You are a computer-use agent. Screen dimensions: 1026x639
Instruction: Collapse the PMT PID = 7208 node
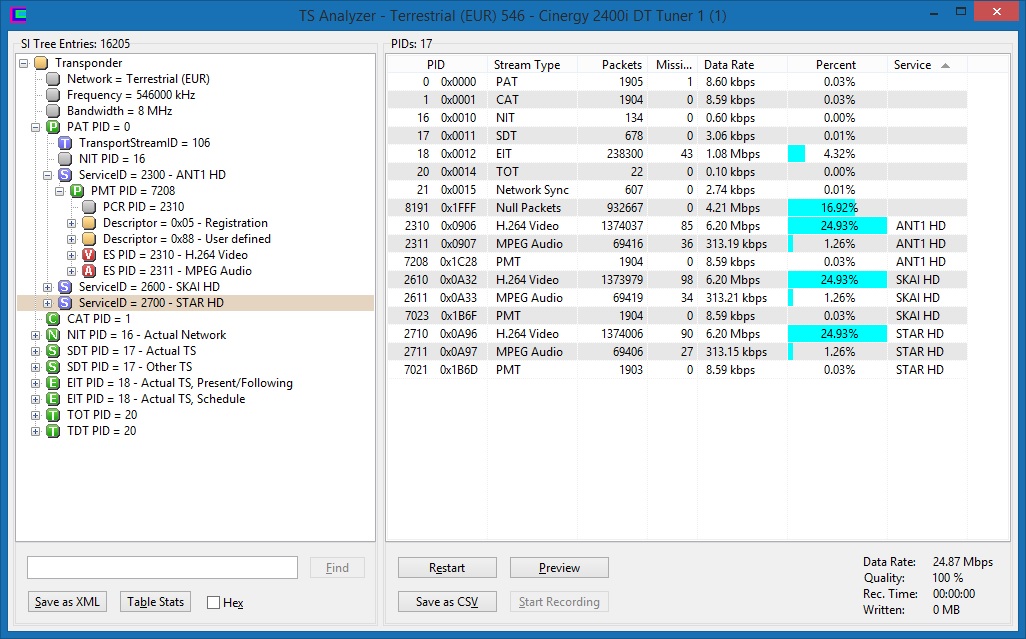(60, 192)
